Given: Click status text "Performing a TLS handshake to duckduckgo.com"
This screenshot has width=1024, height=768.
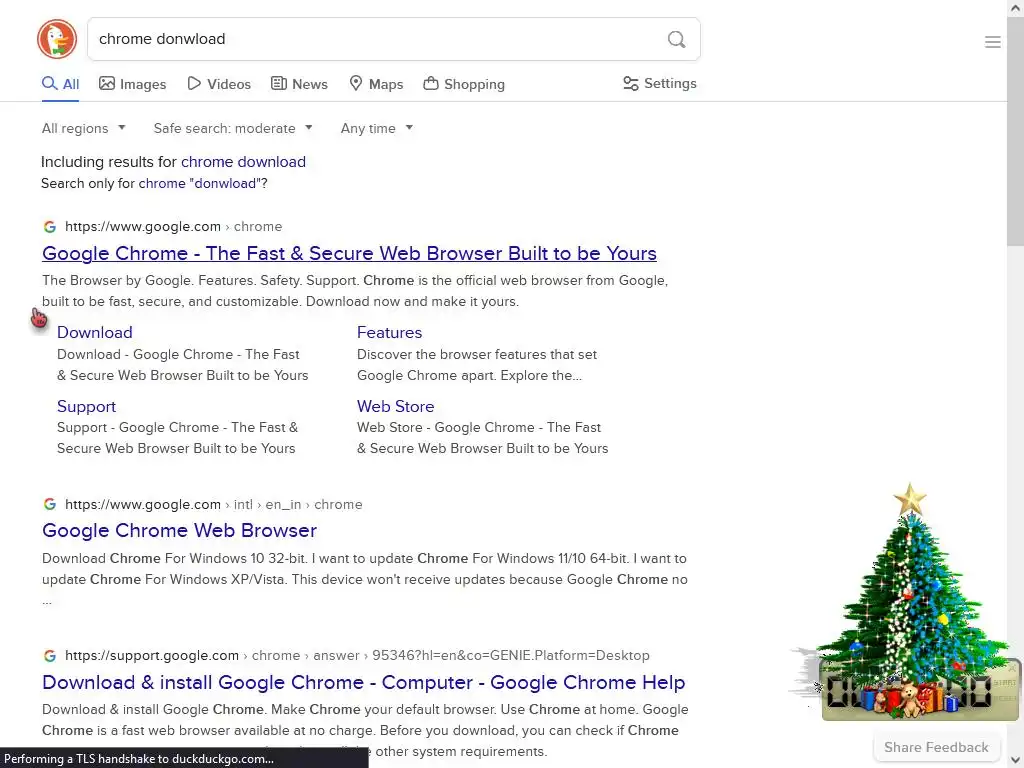Looking at the screenshot, I should [139, 759].
